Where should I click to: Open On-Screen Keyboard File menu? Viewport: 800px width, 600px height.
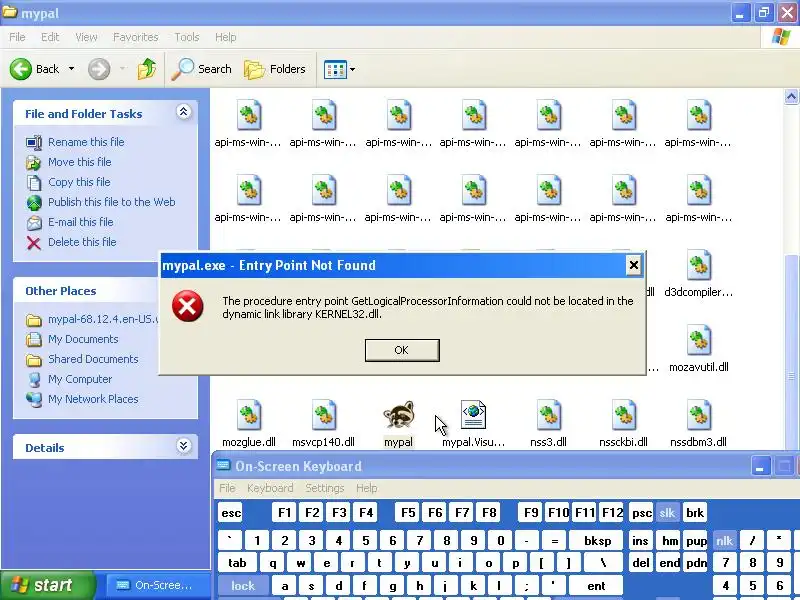tap(227, 488)
